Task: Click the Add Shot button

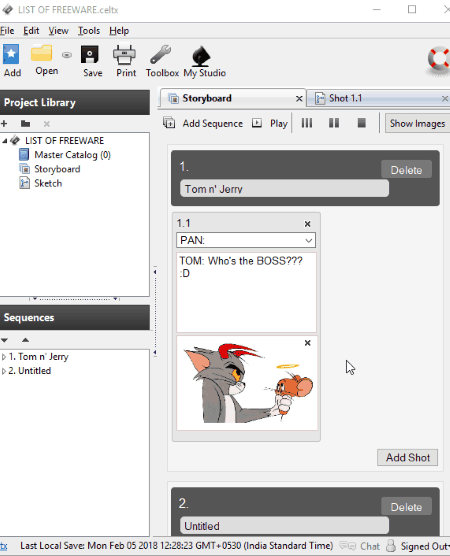Action: coord(407,457)
